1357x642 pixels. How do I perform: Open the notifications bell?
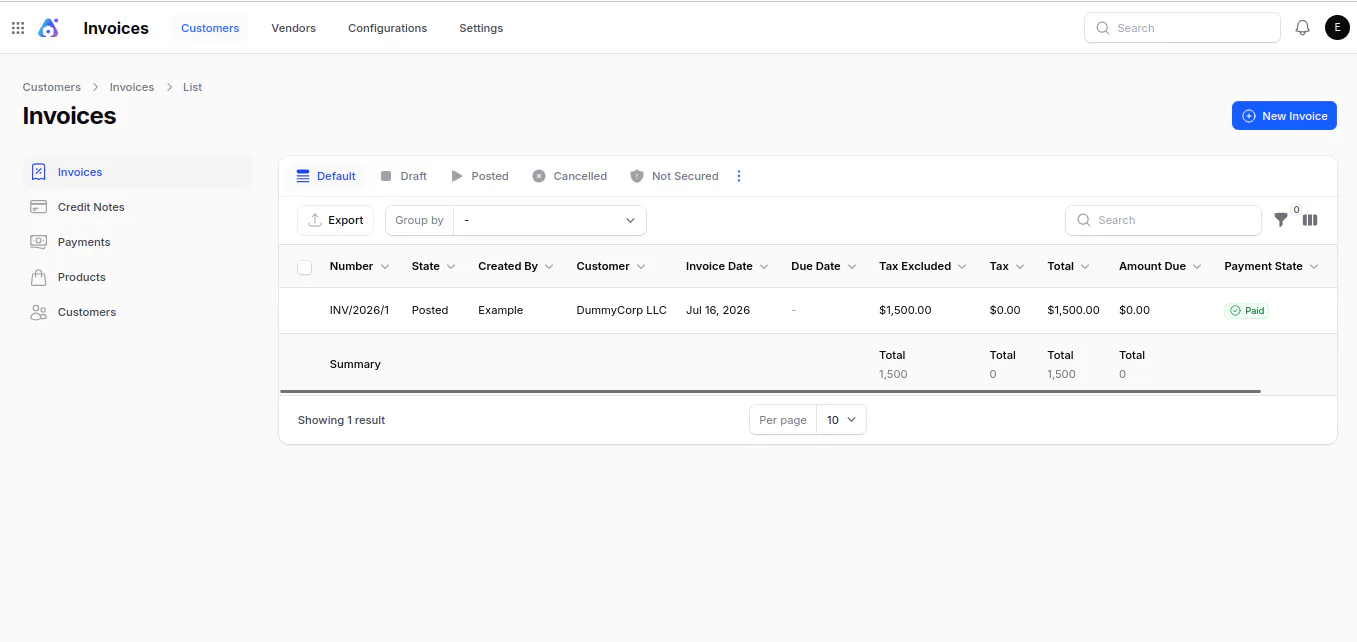click(1302, 28)
